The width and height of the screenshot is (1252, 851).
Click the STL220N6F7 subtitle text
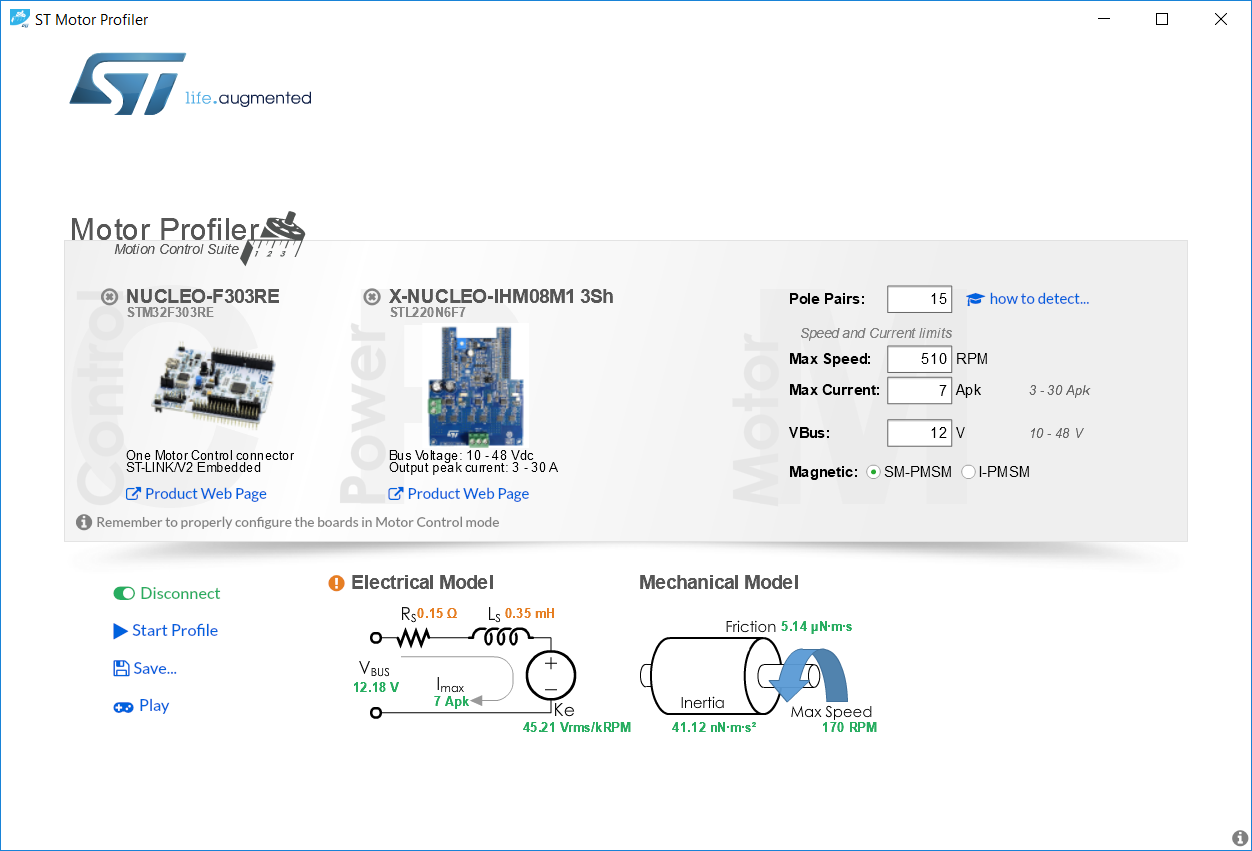click(x=428, y=312)
